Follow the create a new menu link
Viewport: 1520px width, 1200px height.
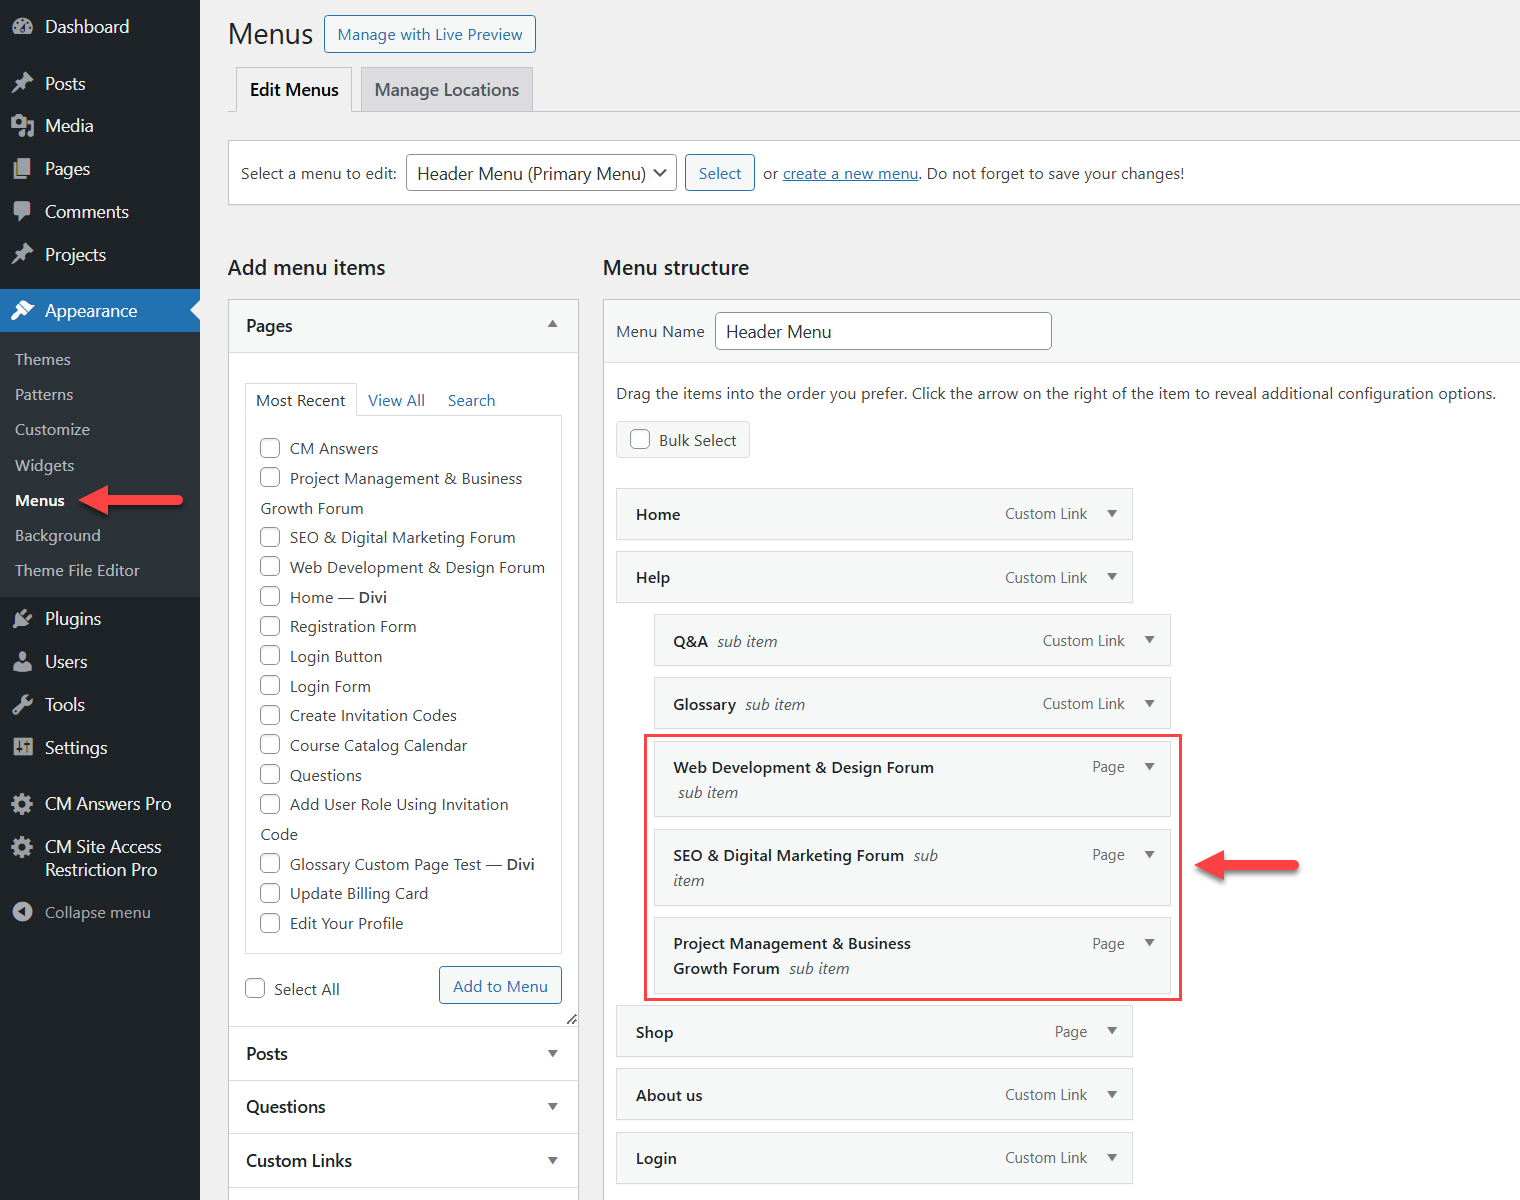click(850, 174)
